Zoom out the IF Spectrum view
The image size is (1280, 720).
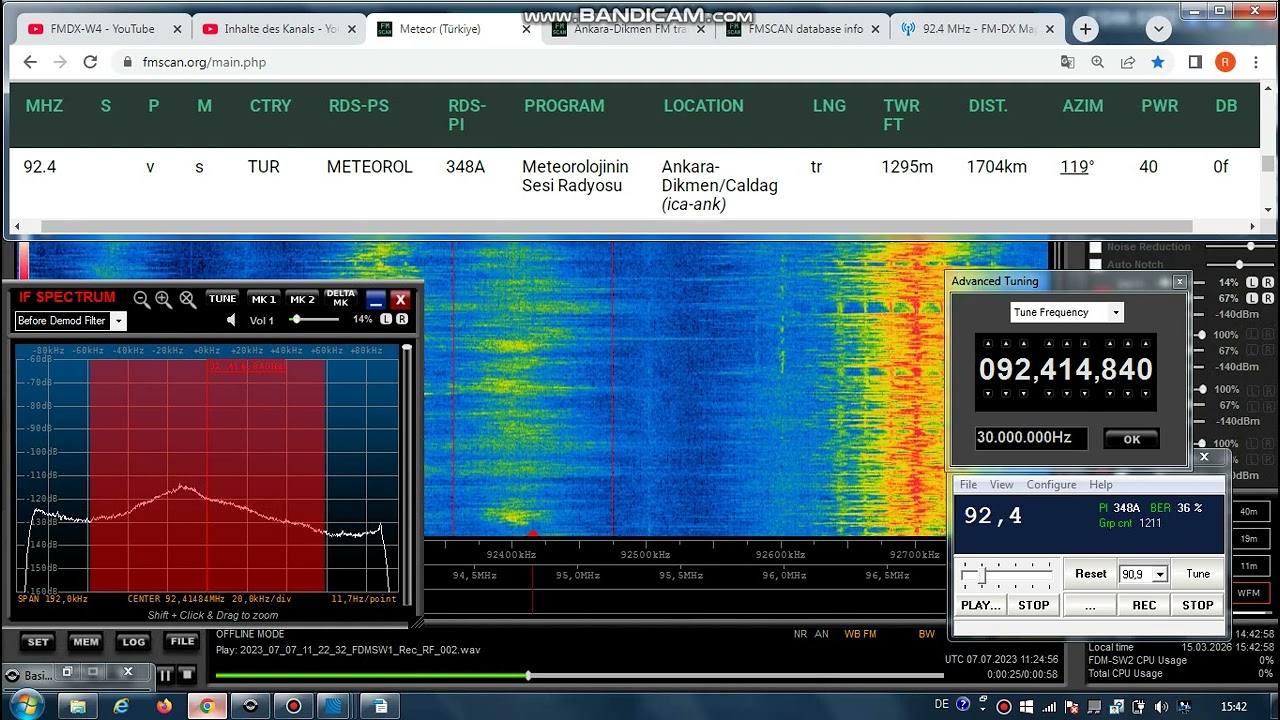[x=142, y=299]
